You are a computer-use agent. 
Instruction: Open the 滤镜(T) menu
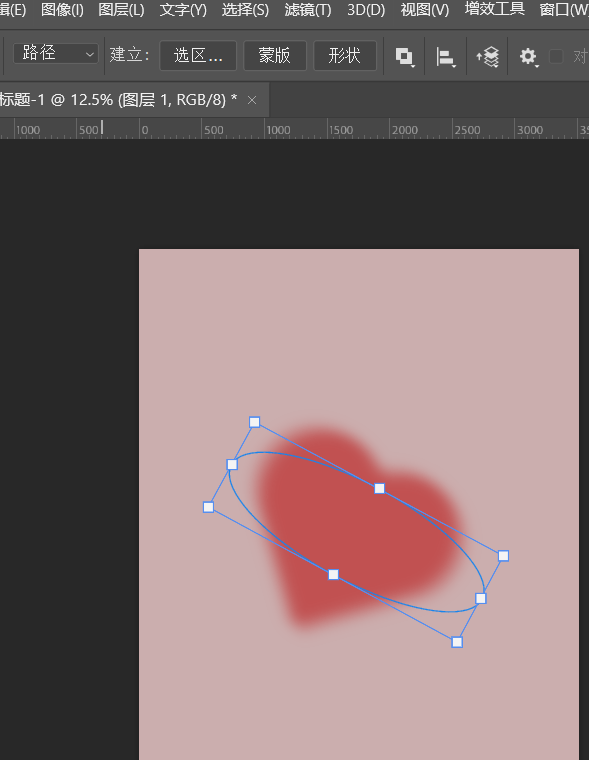(x=308, y=10)
